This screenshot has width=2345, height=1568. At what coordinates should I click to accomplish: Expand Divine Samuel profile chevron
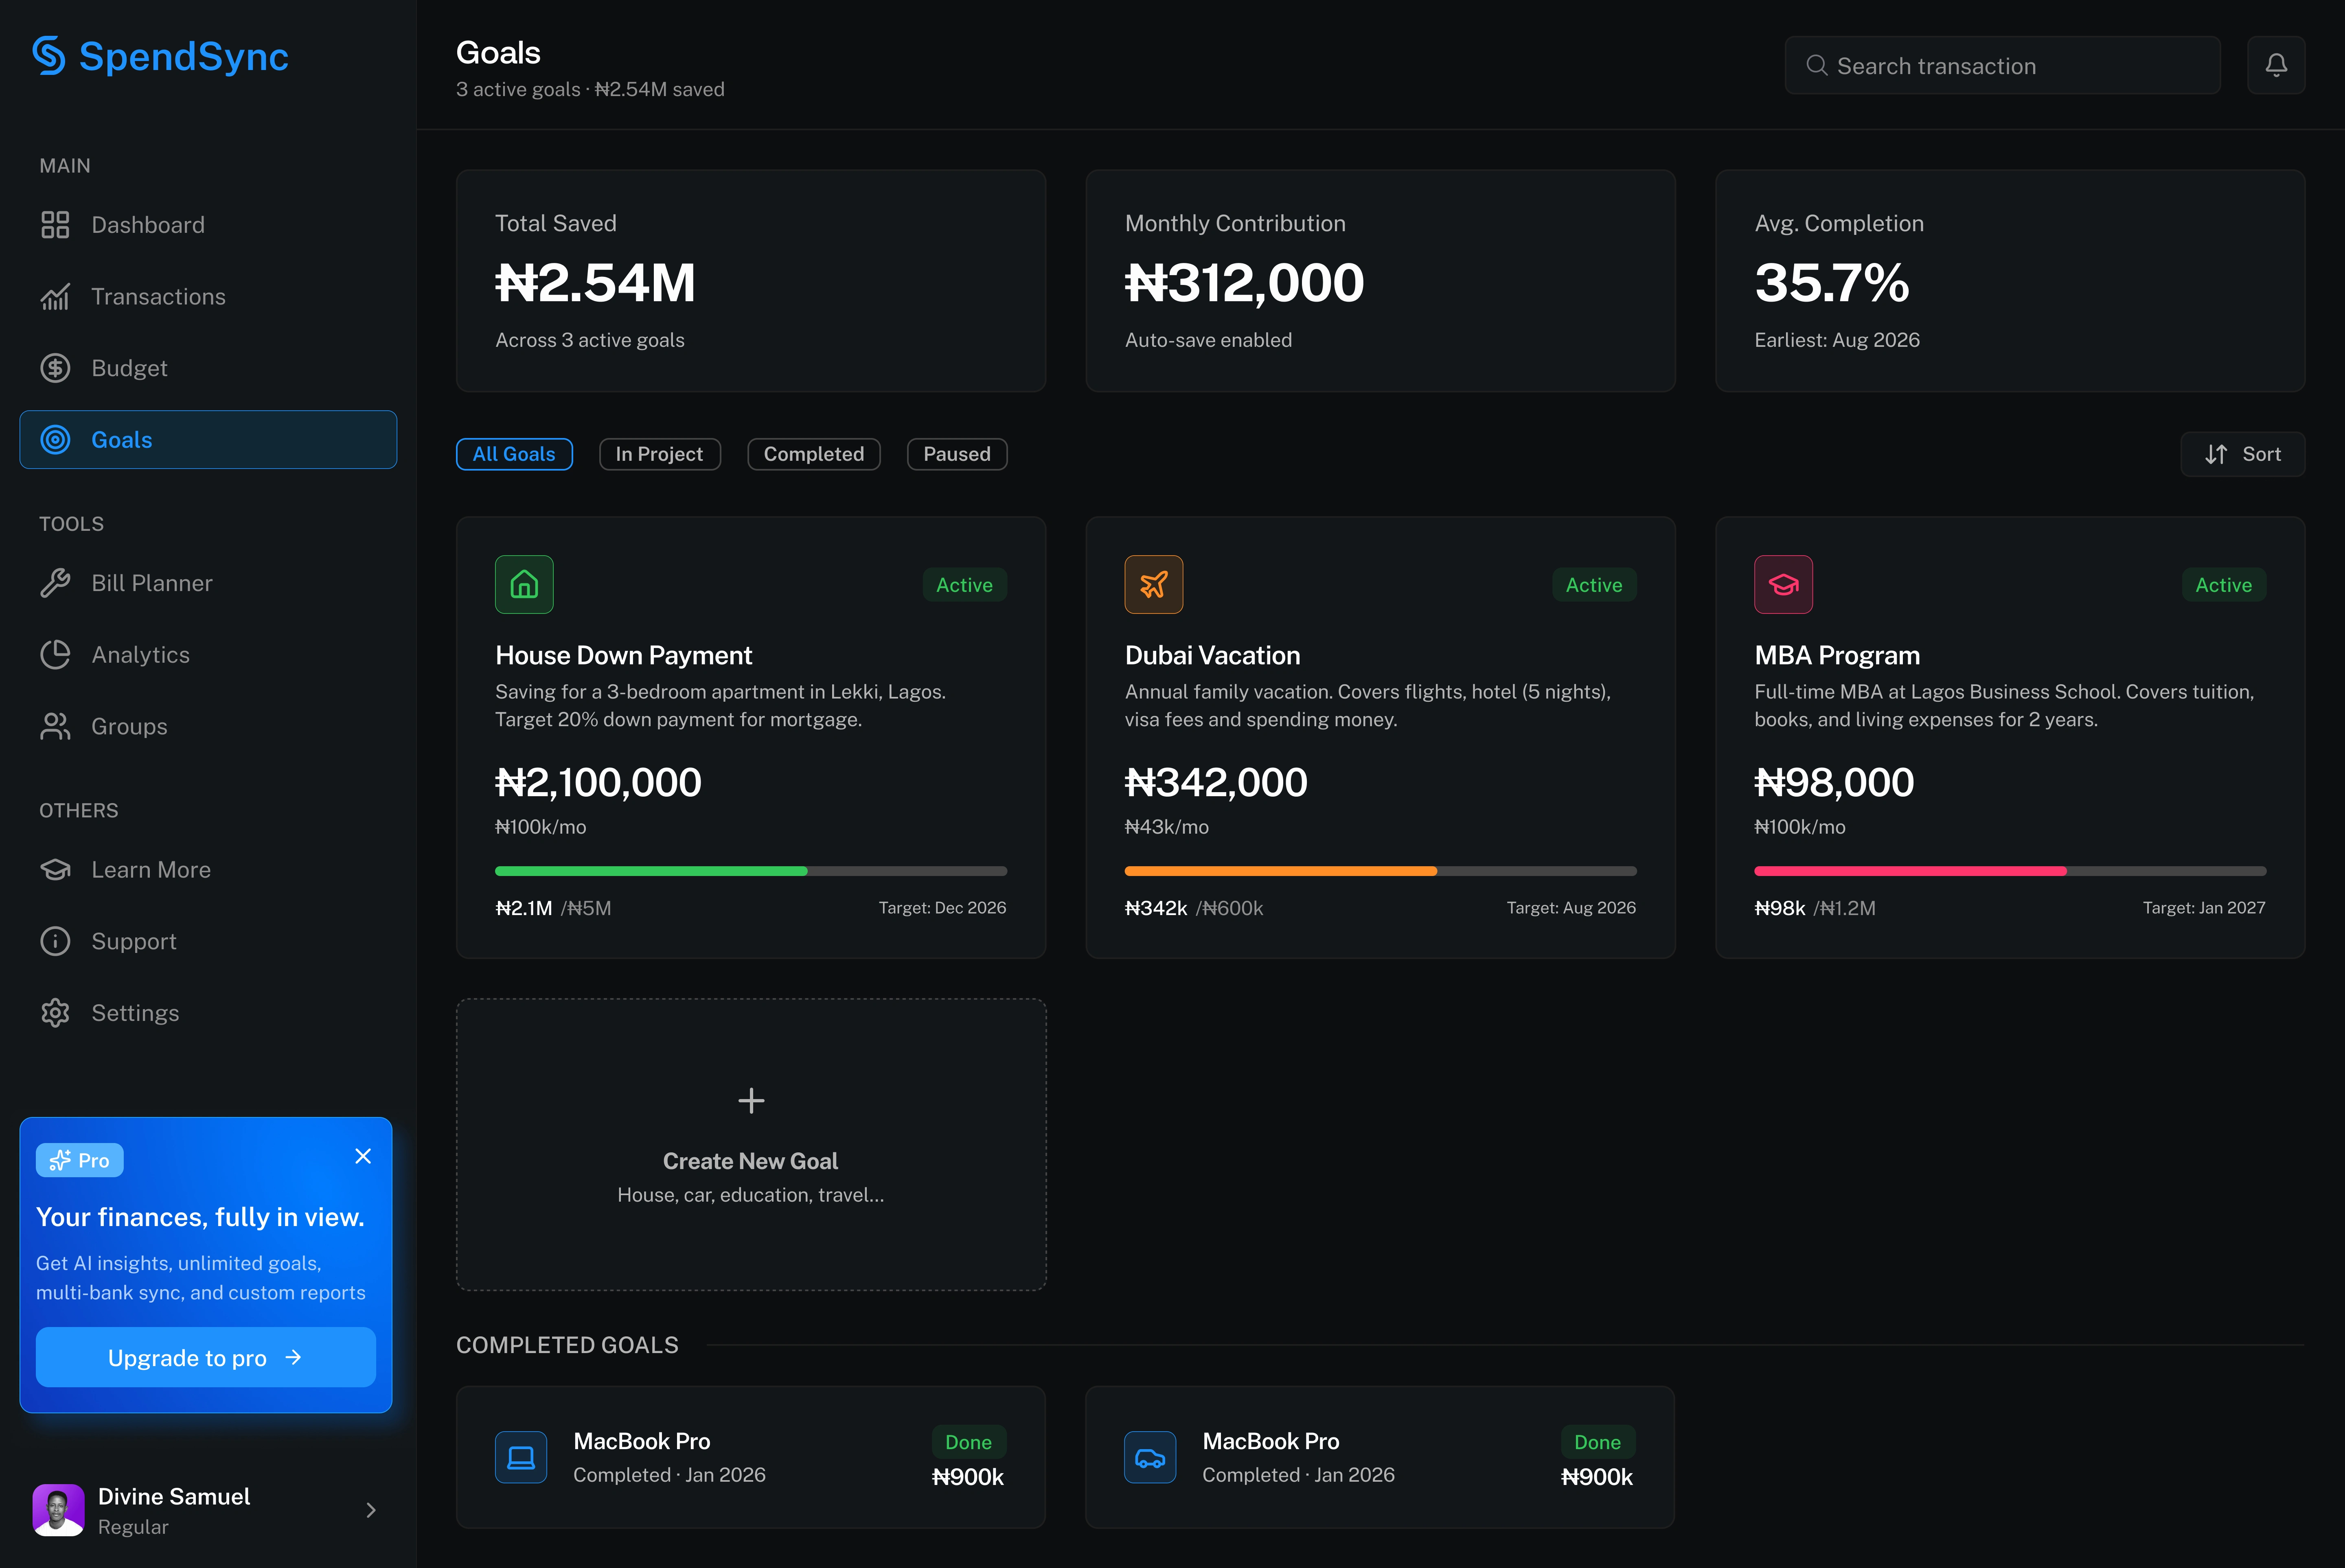pyautogui.click(x=371, y=1510)
